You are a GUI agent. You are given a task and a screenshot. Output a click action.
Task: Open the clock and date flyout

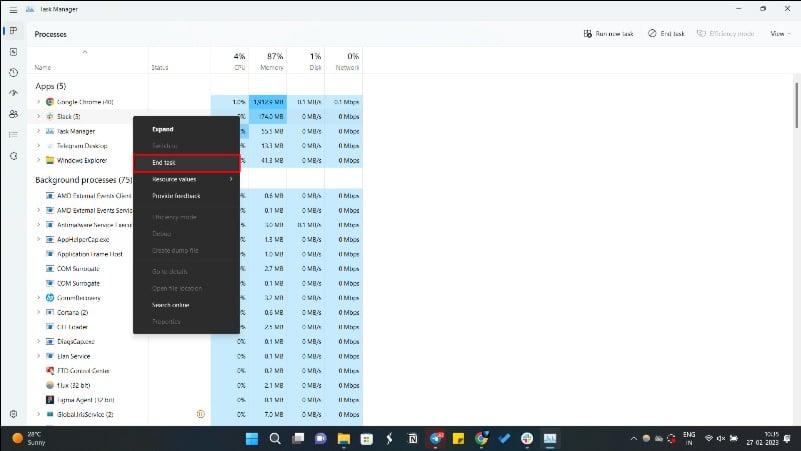[x=762, y=438]
